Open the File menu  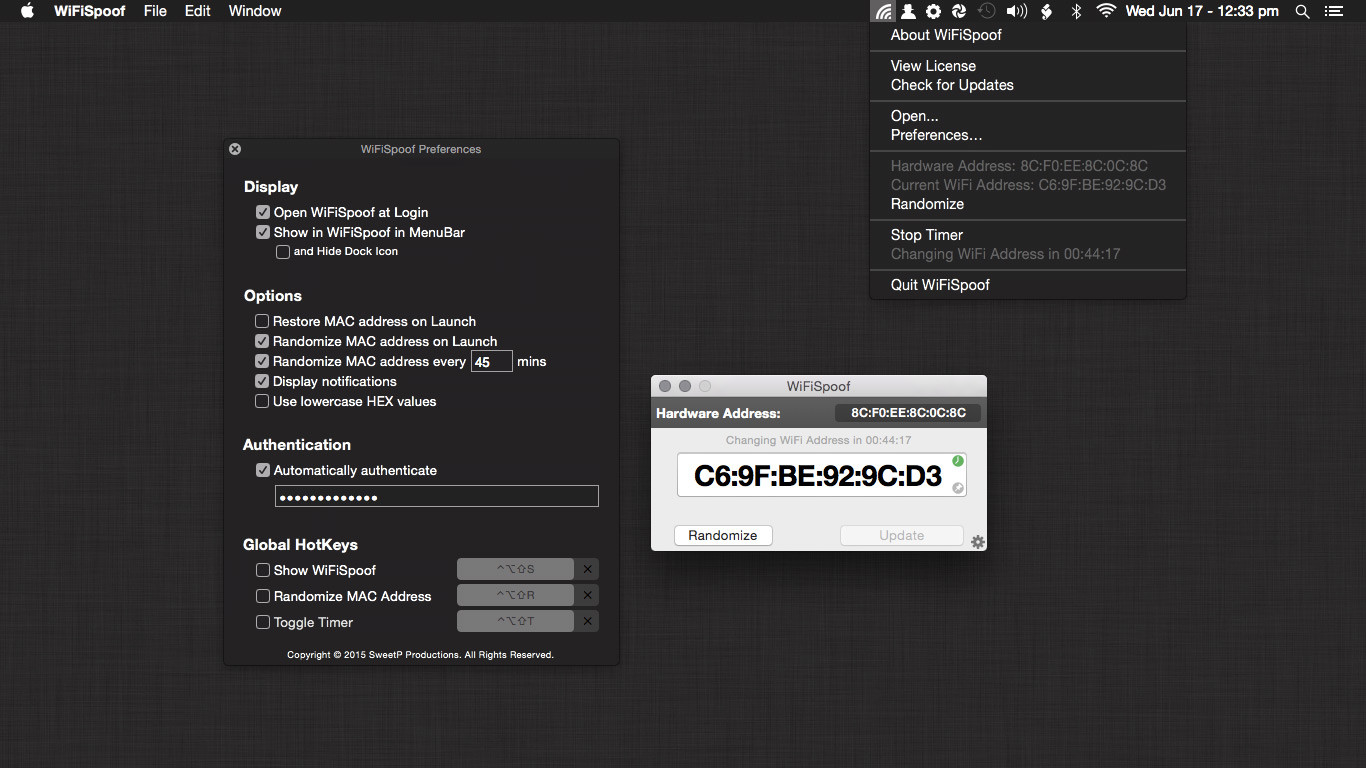155,11
